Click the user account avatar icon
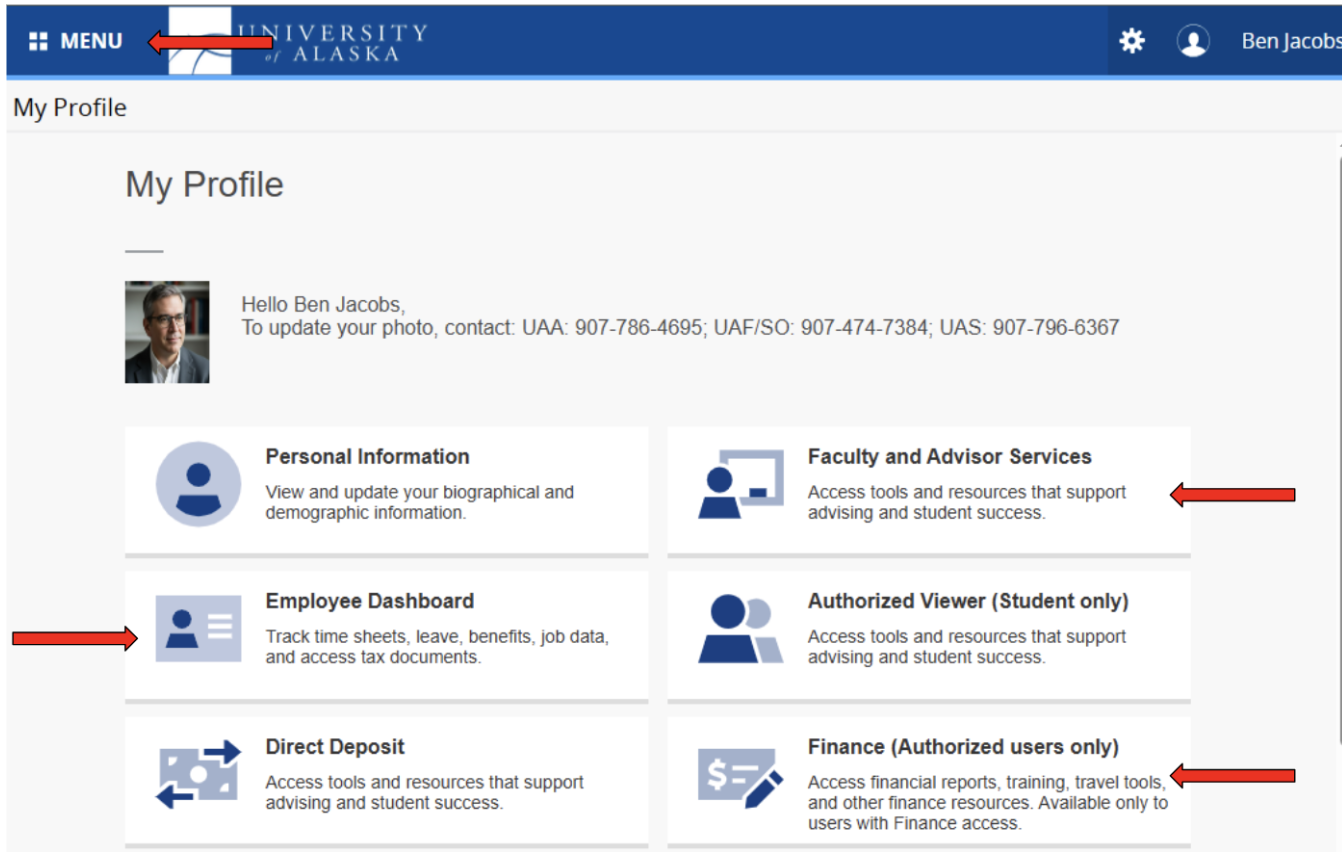1342x852 pixels. point(1192,41)
